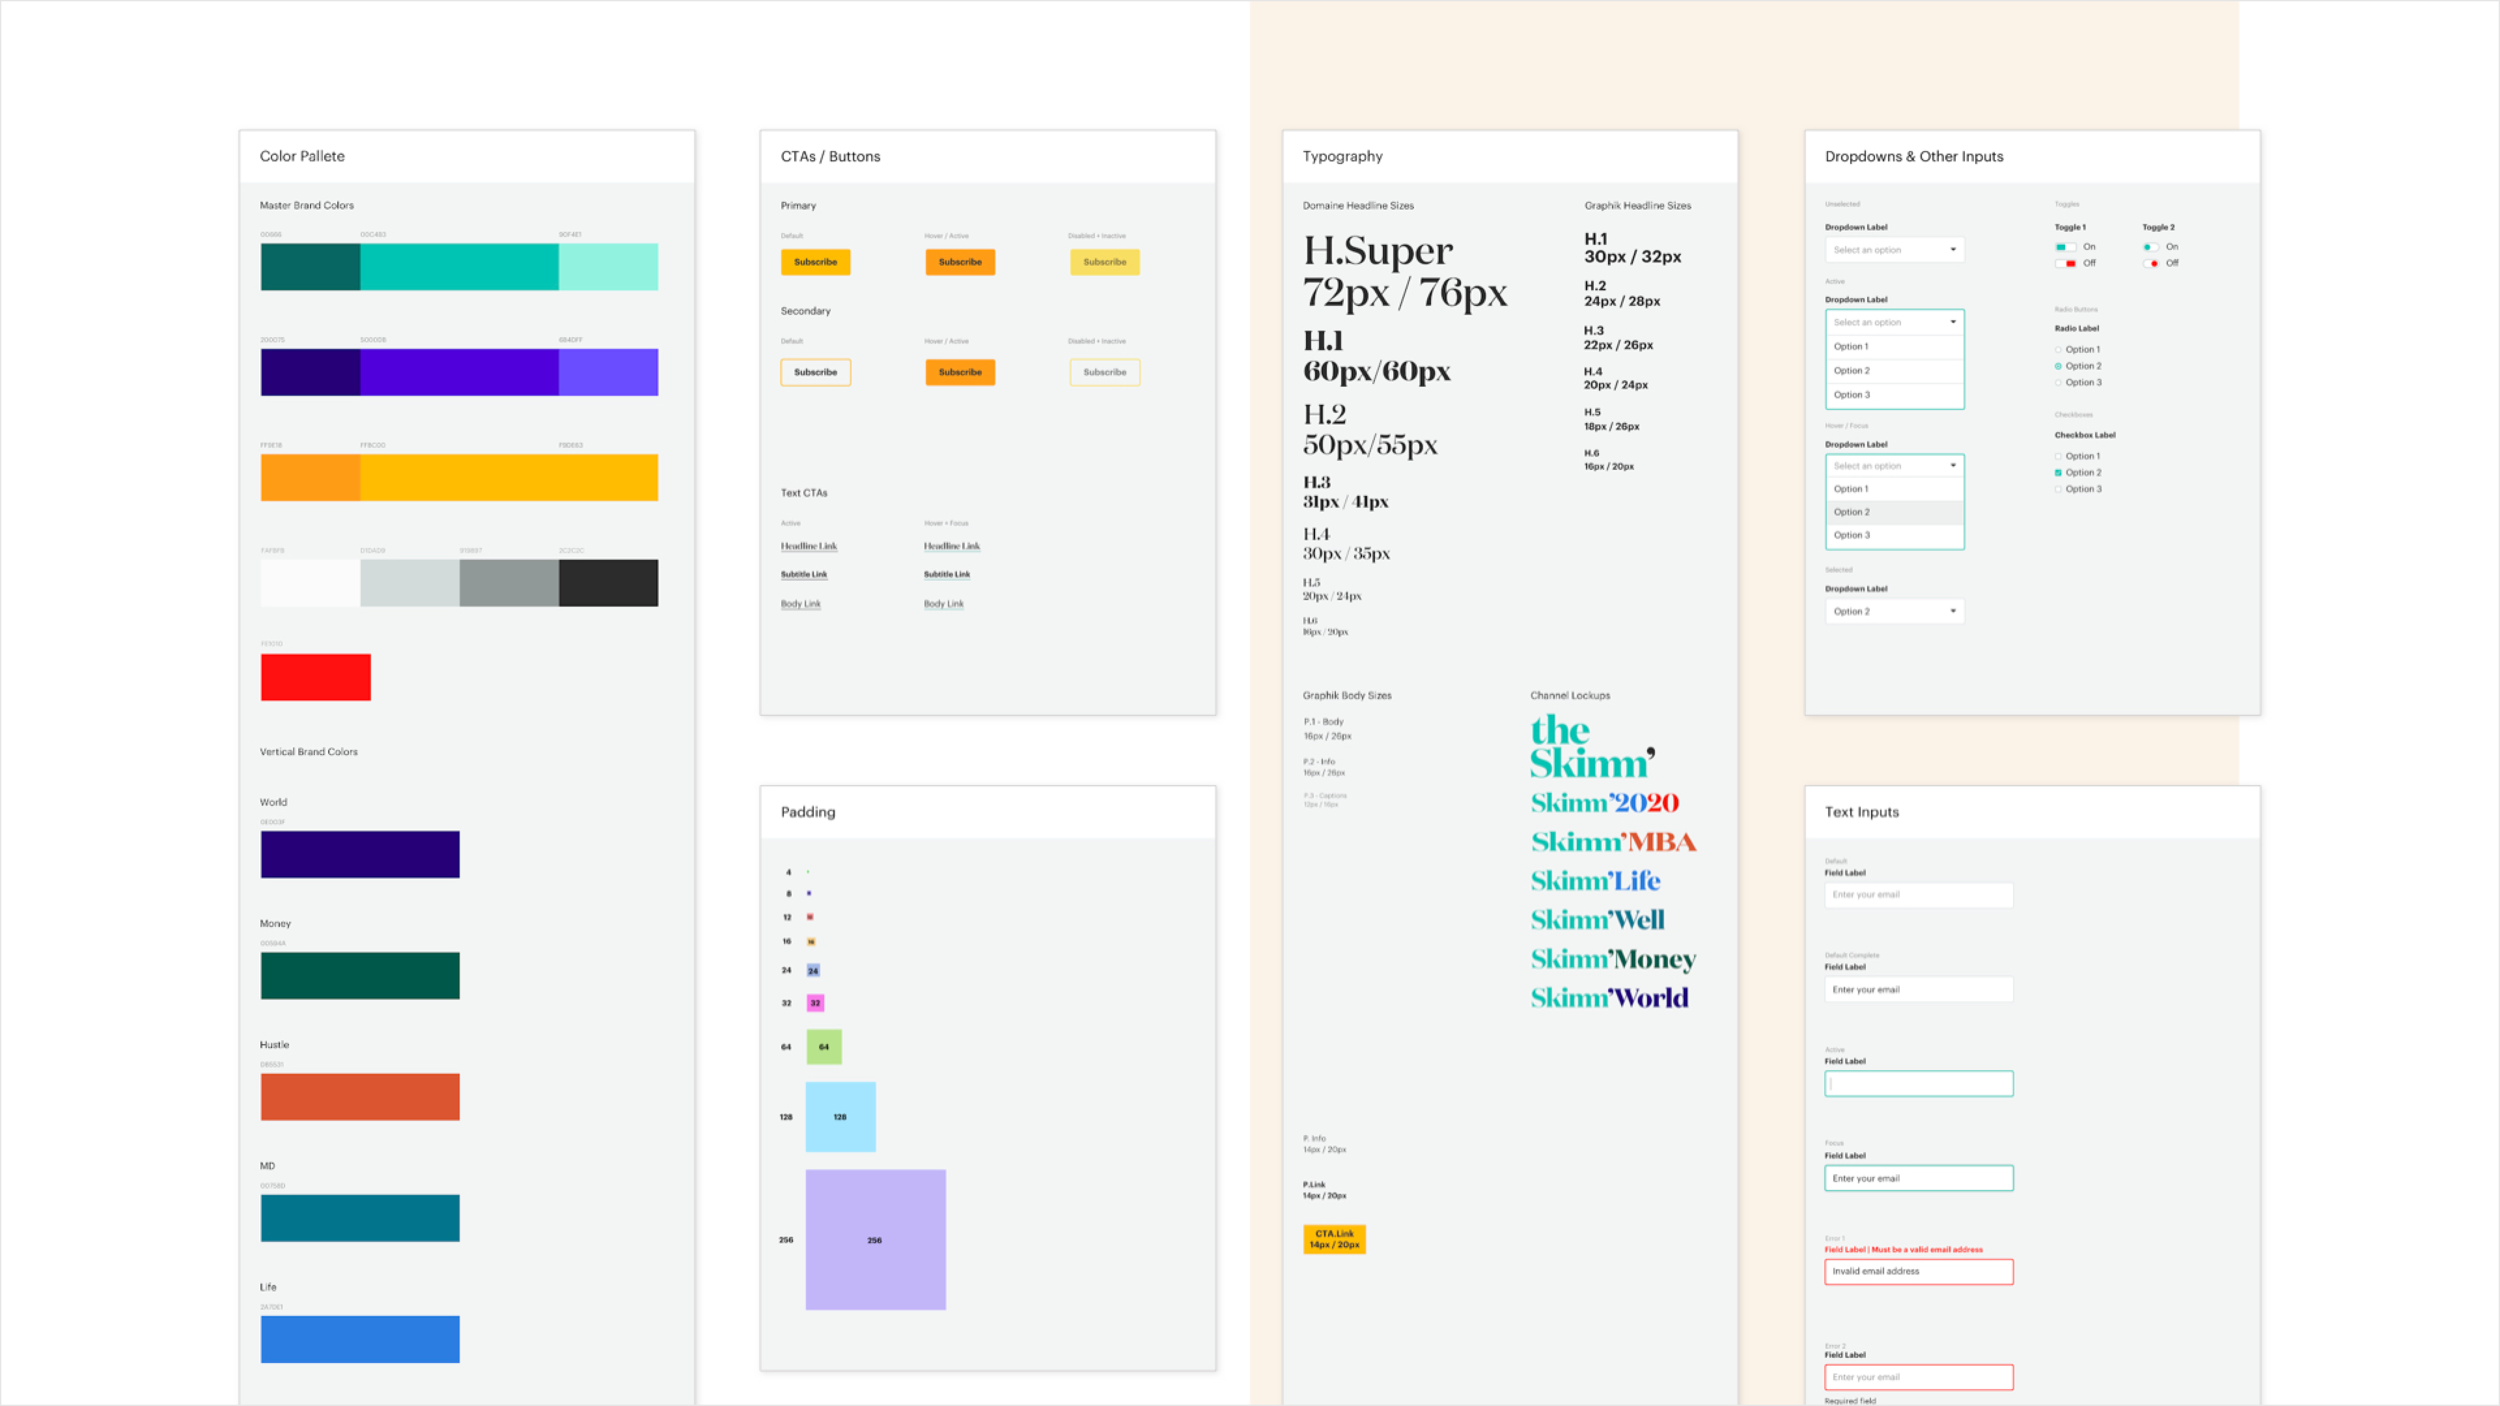The image size is (2500, 1406).
Task: Switch Toggle 1 to Off
Action: [x=2067, y=263]
